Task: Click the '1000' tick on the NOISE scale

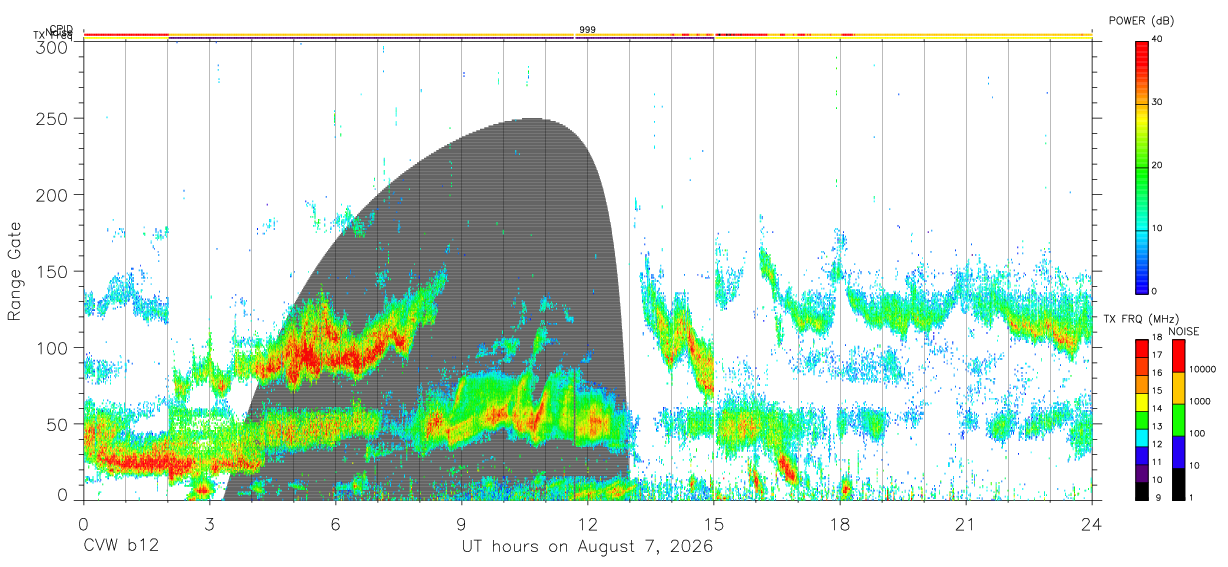Action: pyautogui.click(x=1200, y=401)
